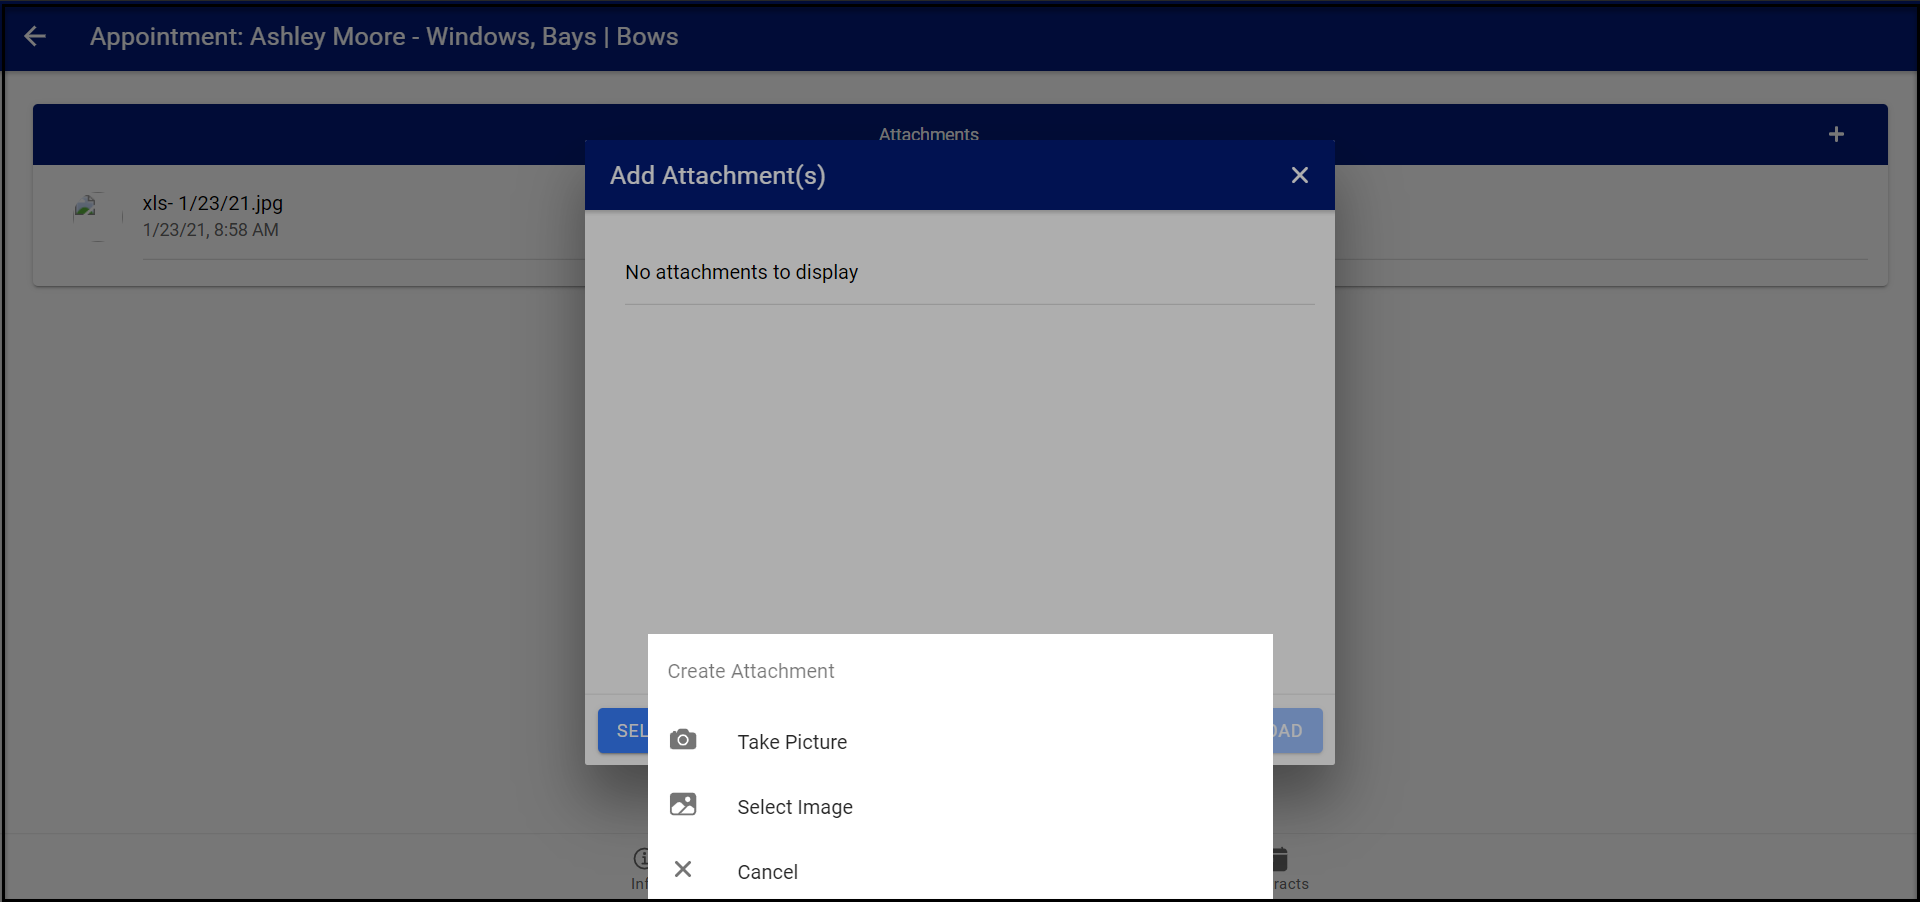Click the Appointment: Ashley Moore title
Screen dimensions: 1920x902
(384, 37)
